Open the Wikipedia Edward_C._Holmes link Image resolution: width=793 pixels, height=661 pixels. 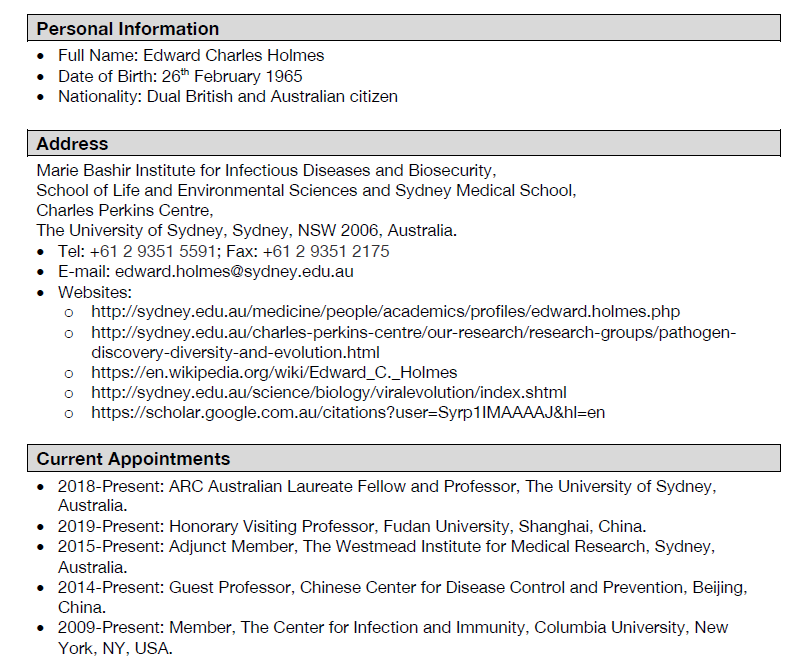pyautogui.click(x=273, y=372)
